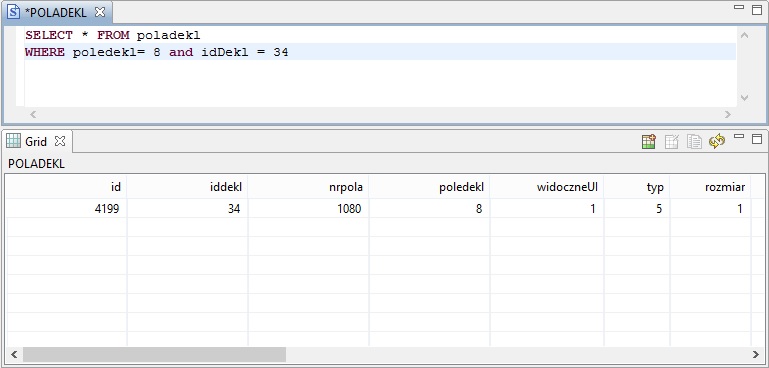Click the 'poledekl' column header

[429, 187]
